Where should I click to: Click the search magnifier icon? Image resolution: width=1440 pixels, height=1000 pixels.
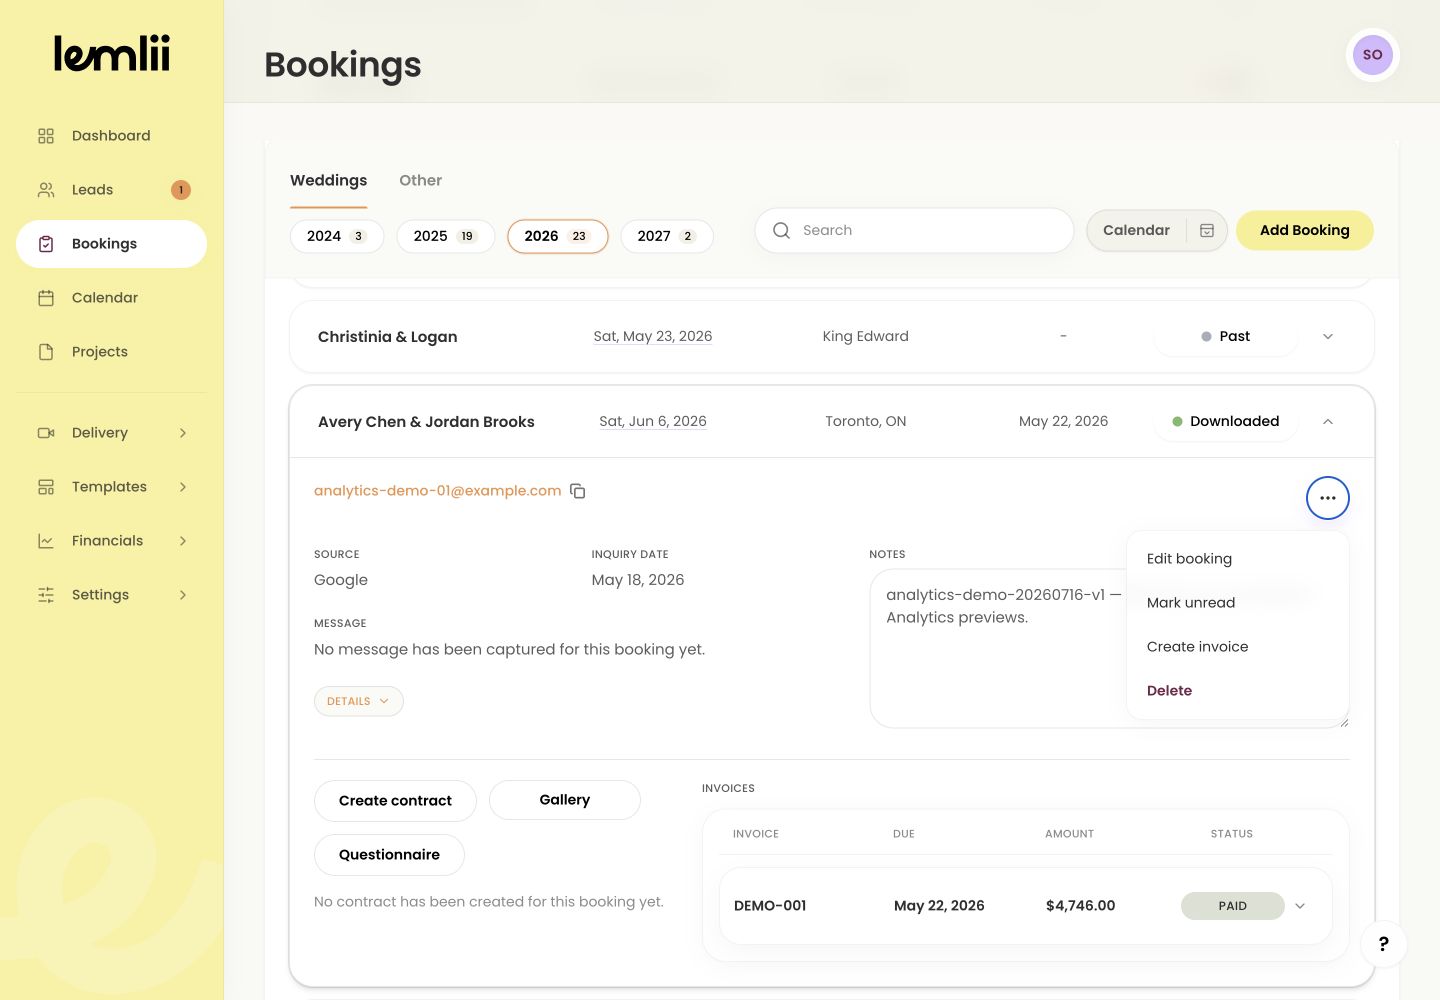(782, 230)
